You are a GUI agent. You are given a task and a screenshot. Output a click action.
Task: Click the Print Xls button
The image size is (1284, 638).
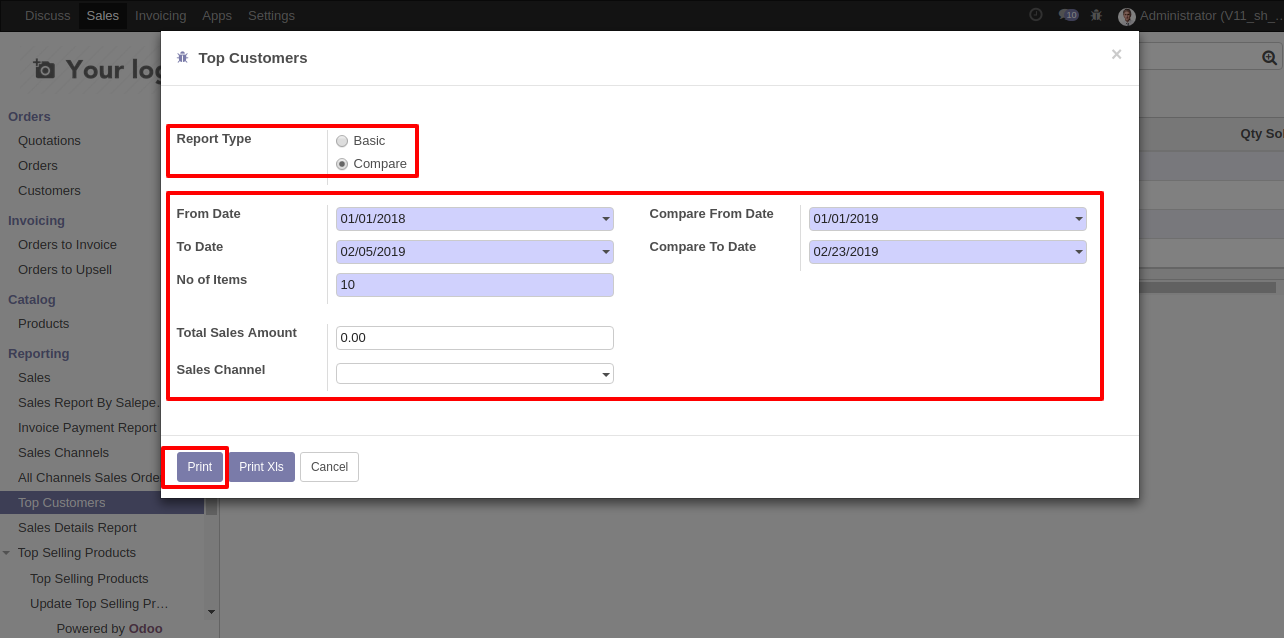pos(261,467)
